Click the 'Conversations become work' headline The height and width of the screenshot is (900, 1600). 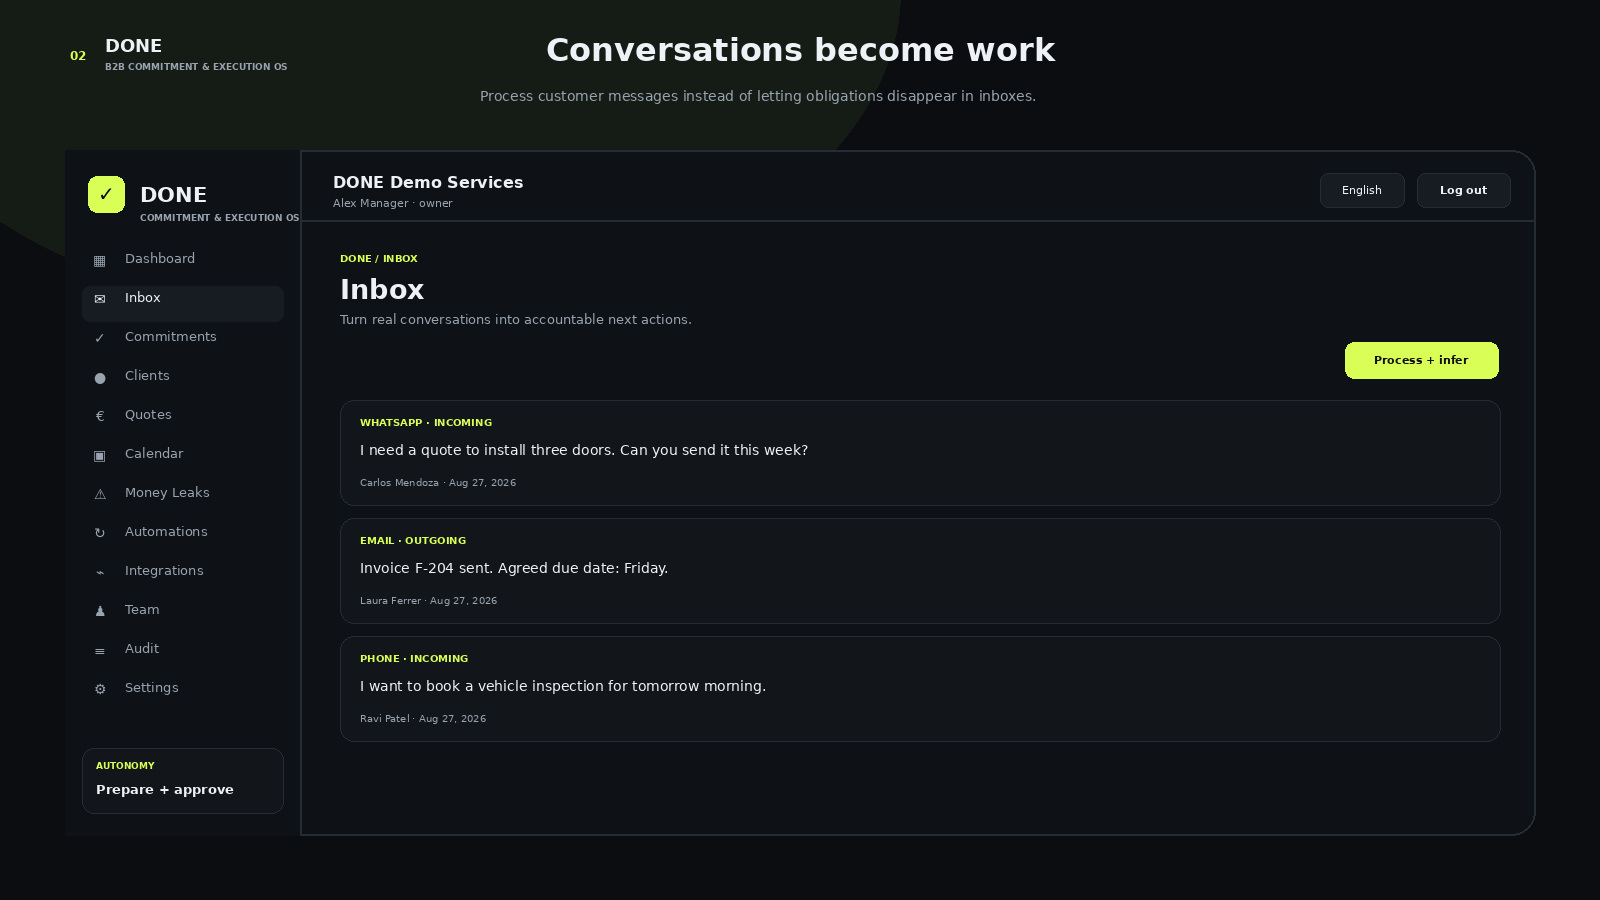pos(800,50)
